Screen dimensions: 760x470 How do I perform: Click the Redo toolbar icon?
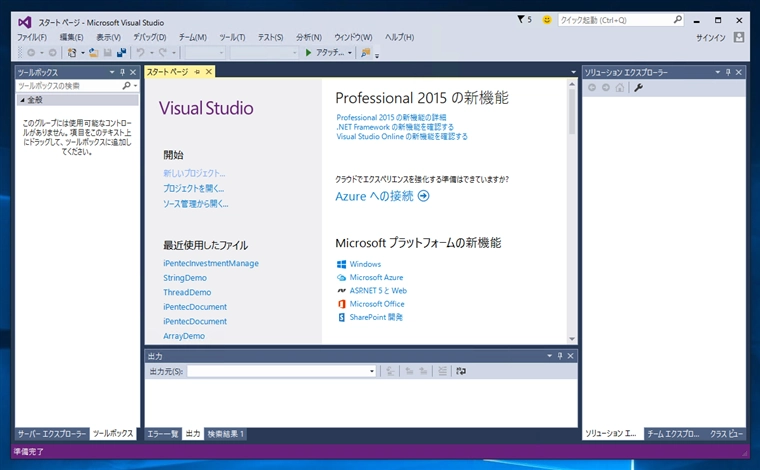point(162,52)
